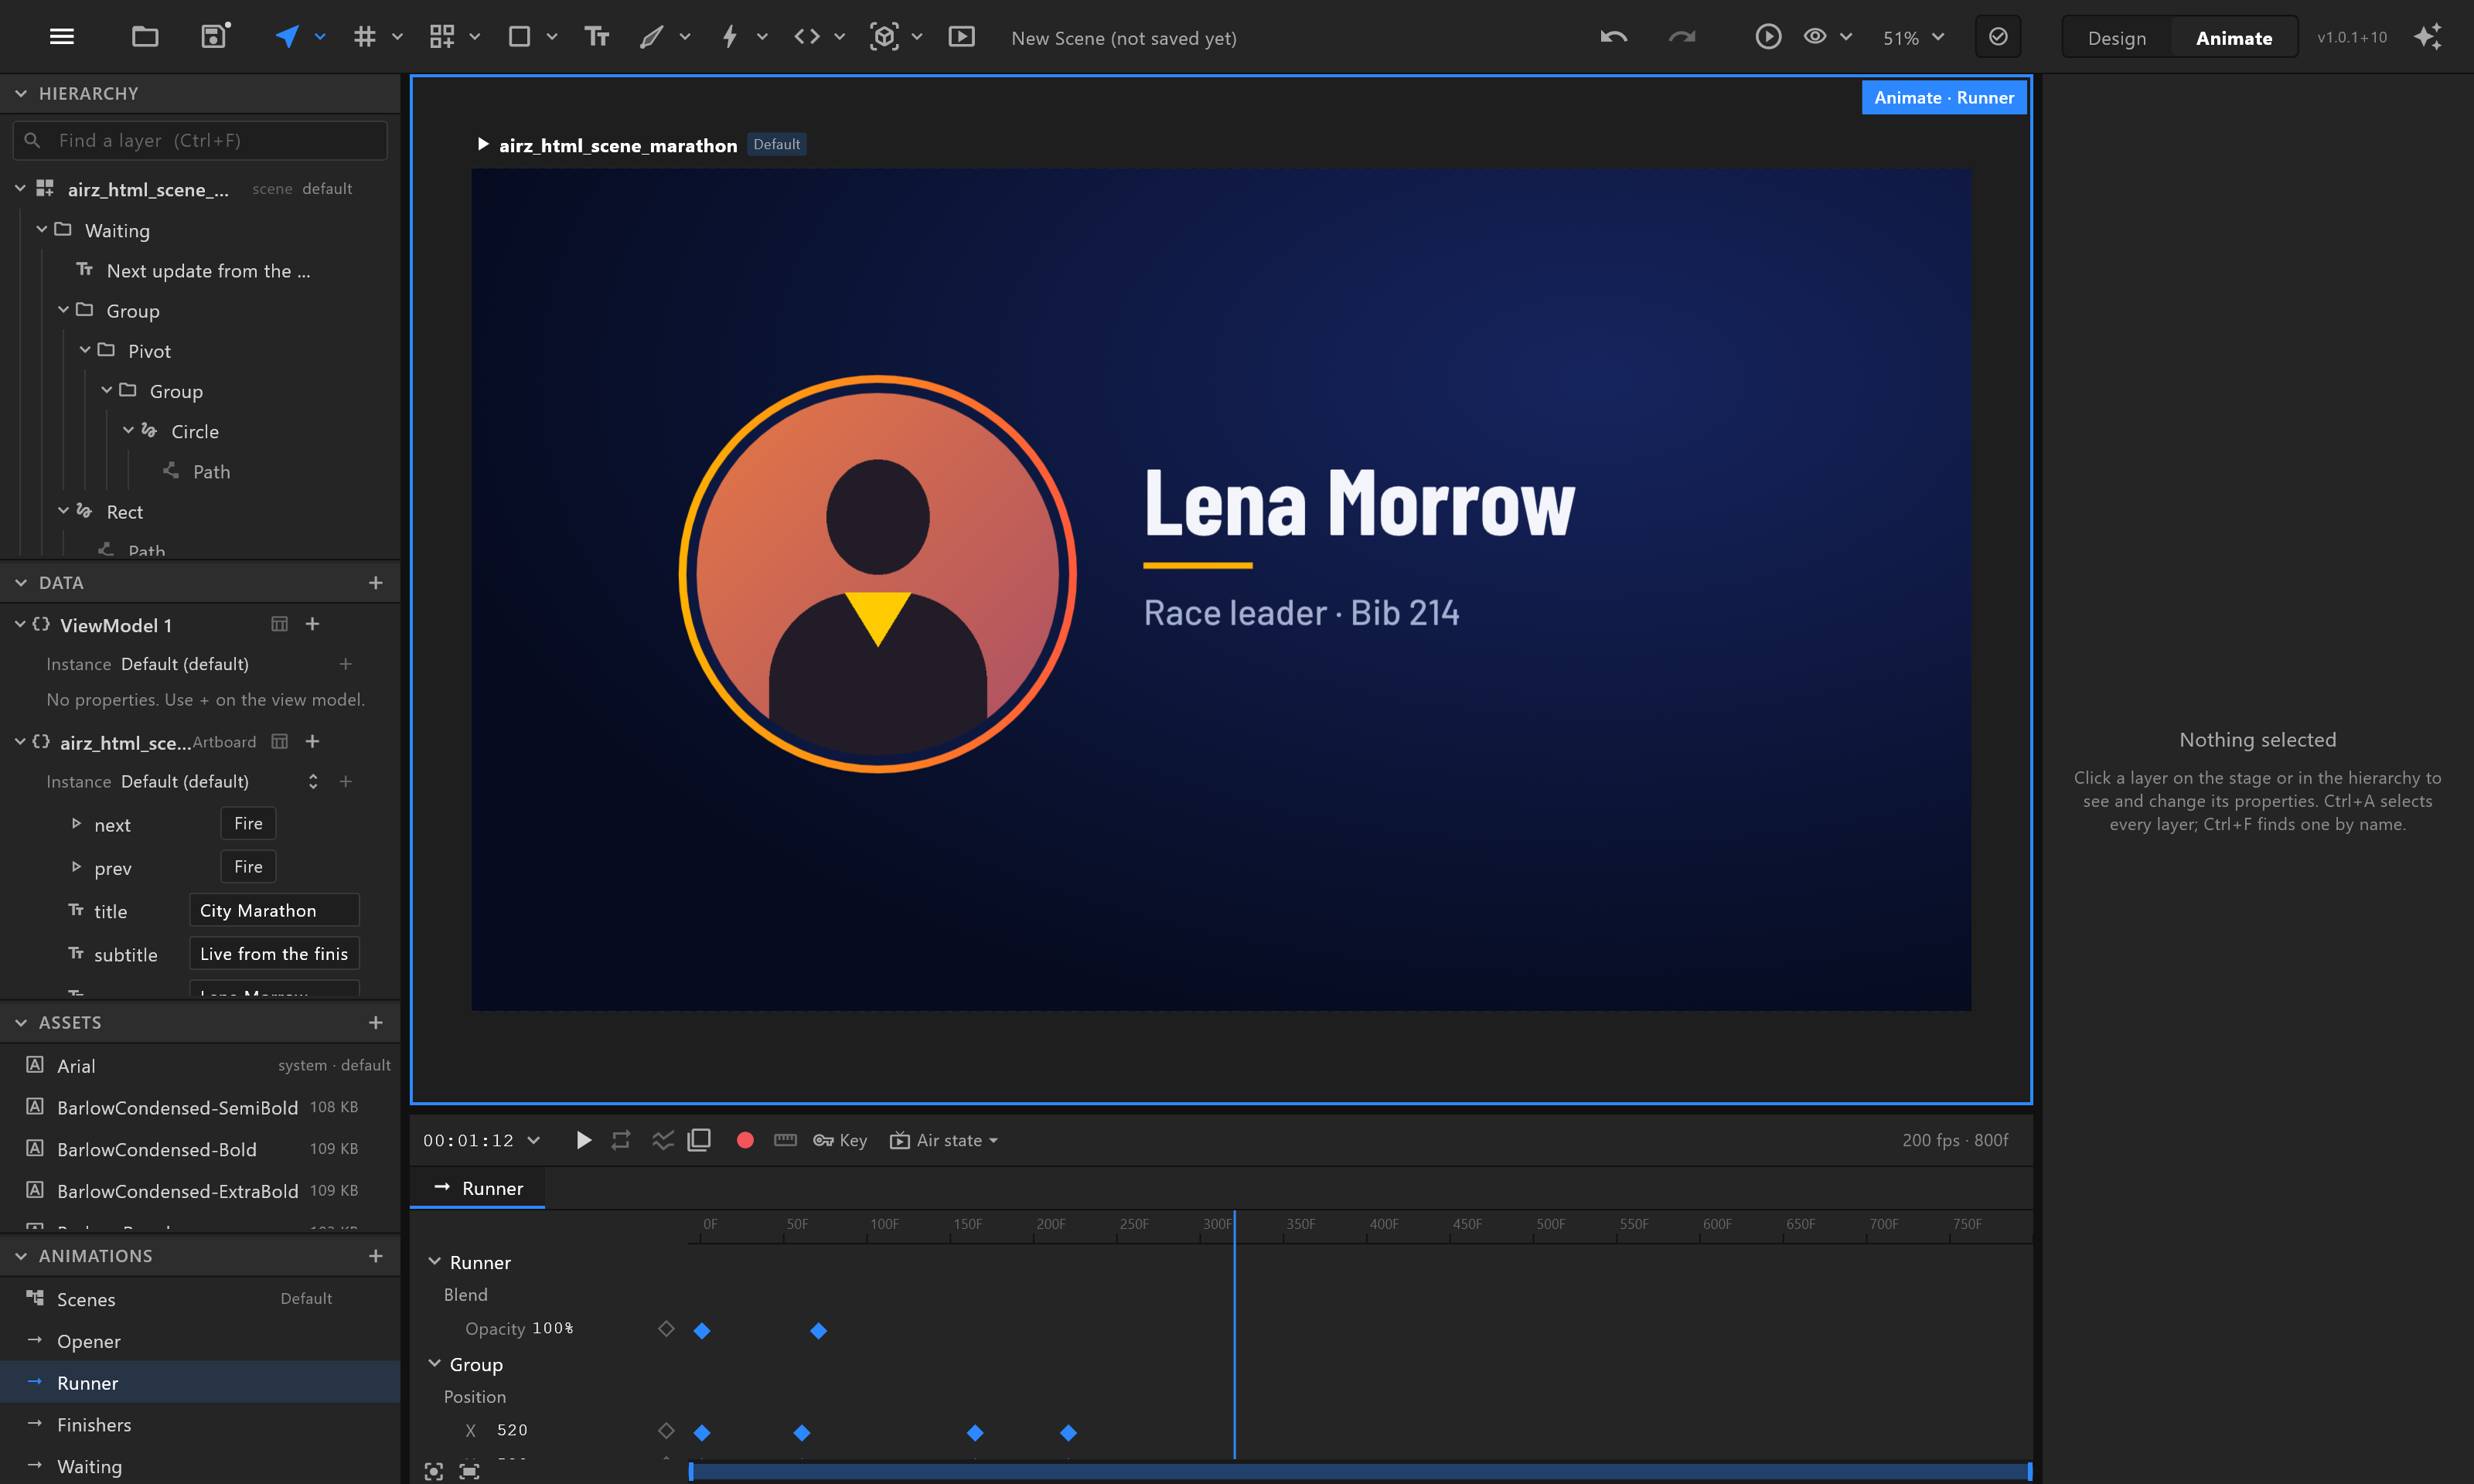
Task: Click the Opacity keyframe near 50F
Action: click(x=818, y=1331)
